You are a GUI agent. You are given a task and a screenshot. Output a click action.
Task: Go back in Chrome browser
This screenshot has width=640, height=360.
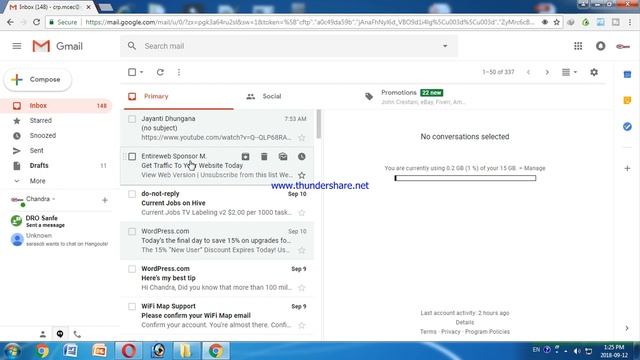[x=11, y=22]
